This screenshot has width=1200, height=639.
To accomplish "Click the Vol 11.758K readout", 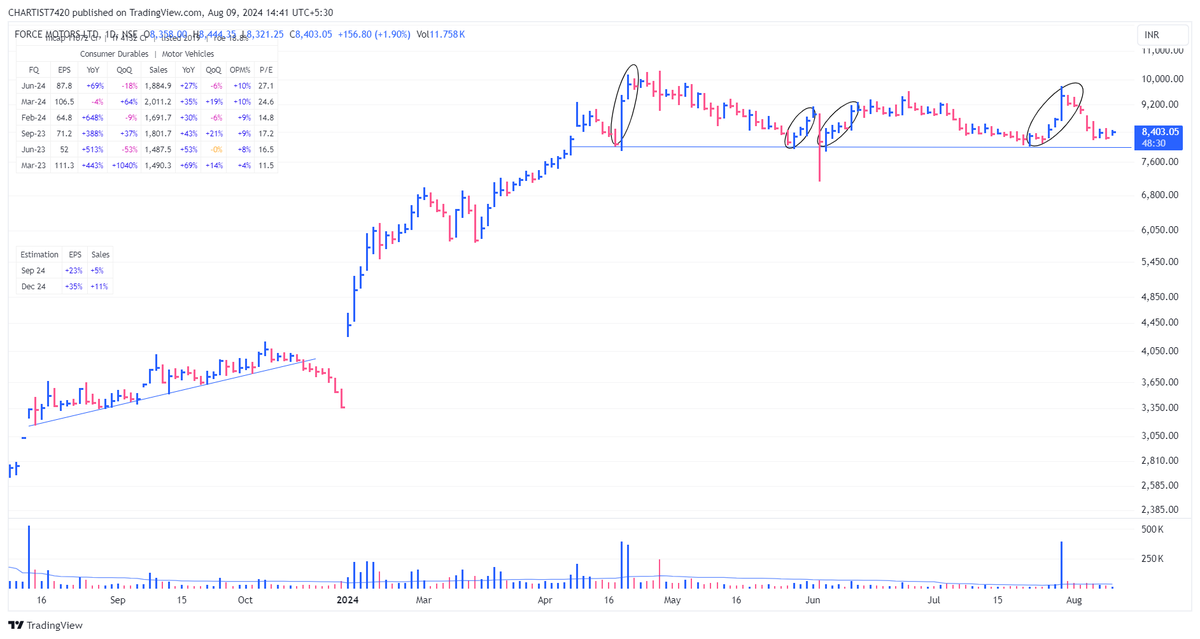I will point(441,34).
